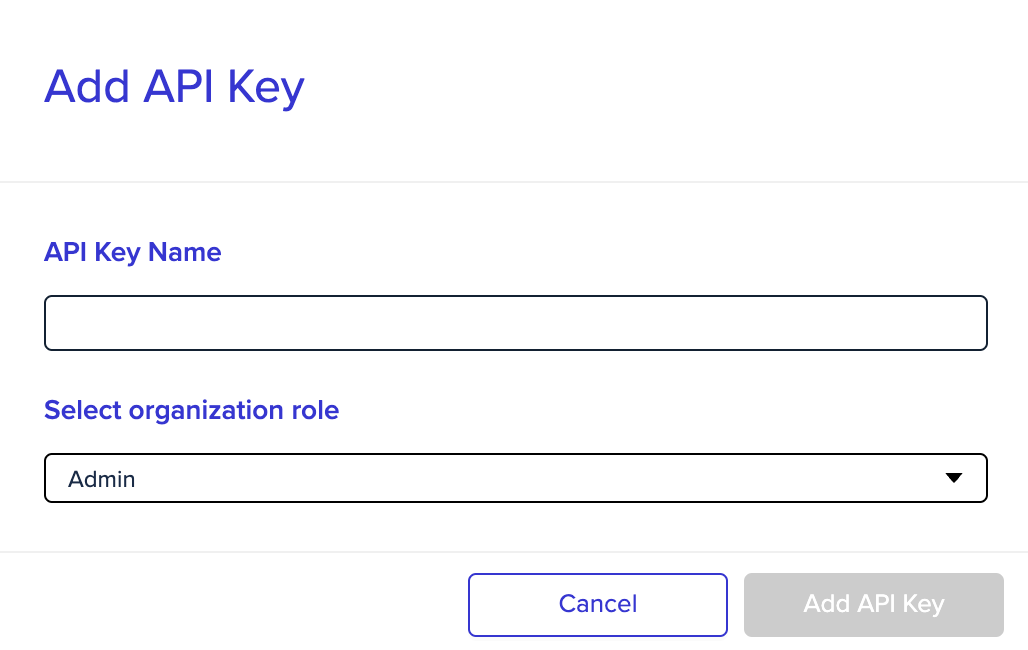Dismiss the dialog using Cancel
1028x650 pixels.
pos(598,605)
